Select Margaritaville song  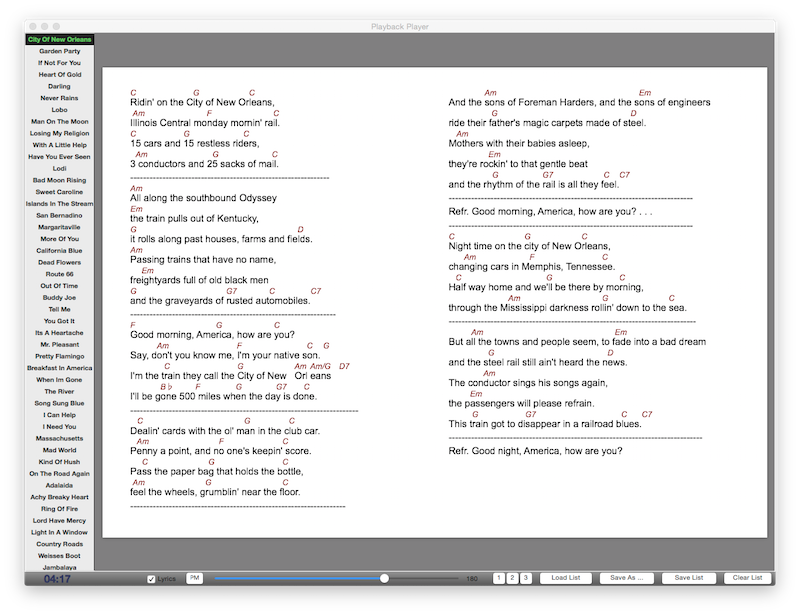pyautogui.click(x=60, y=227)
